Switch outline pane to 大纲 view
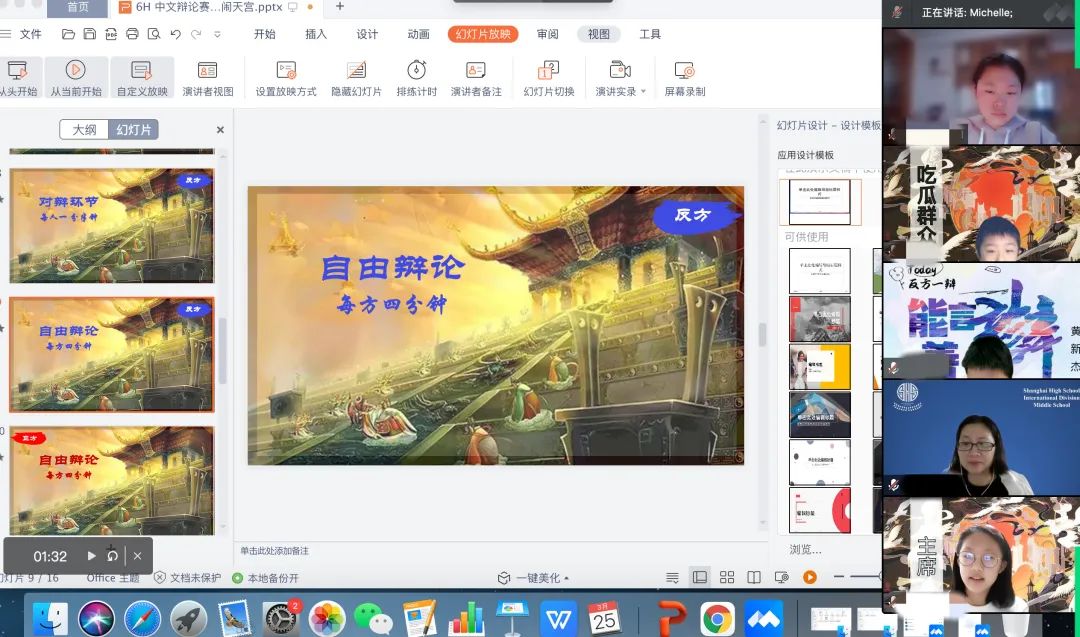The image size is (1080, 637). point(84,129)
